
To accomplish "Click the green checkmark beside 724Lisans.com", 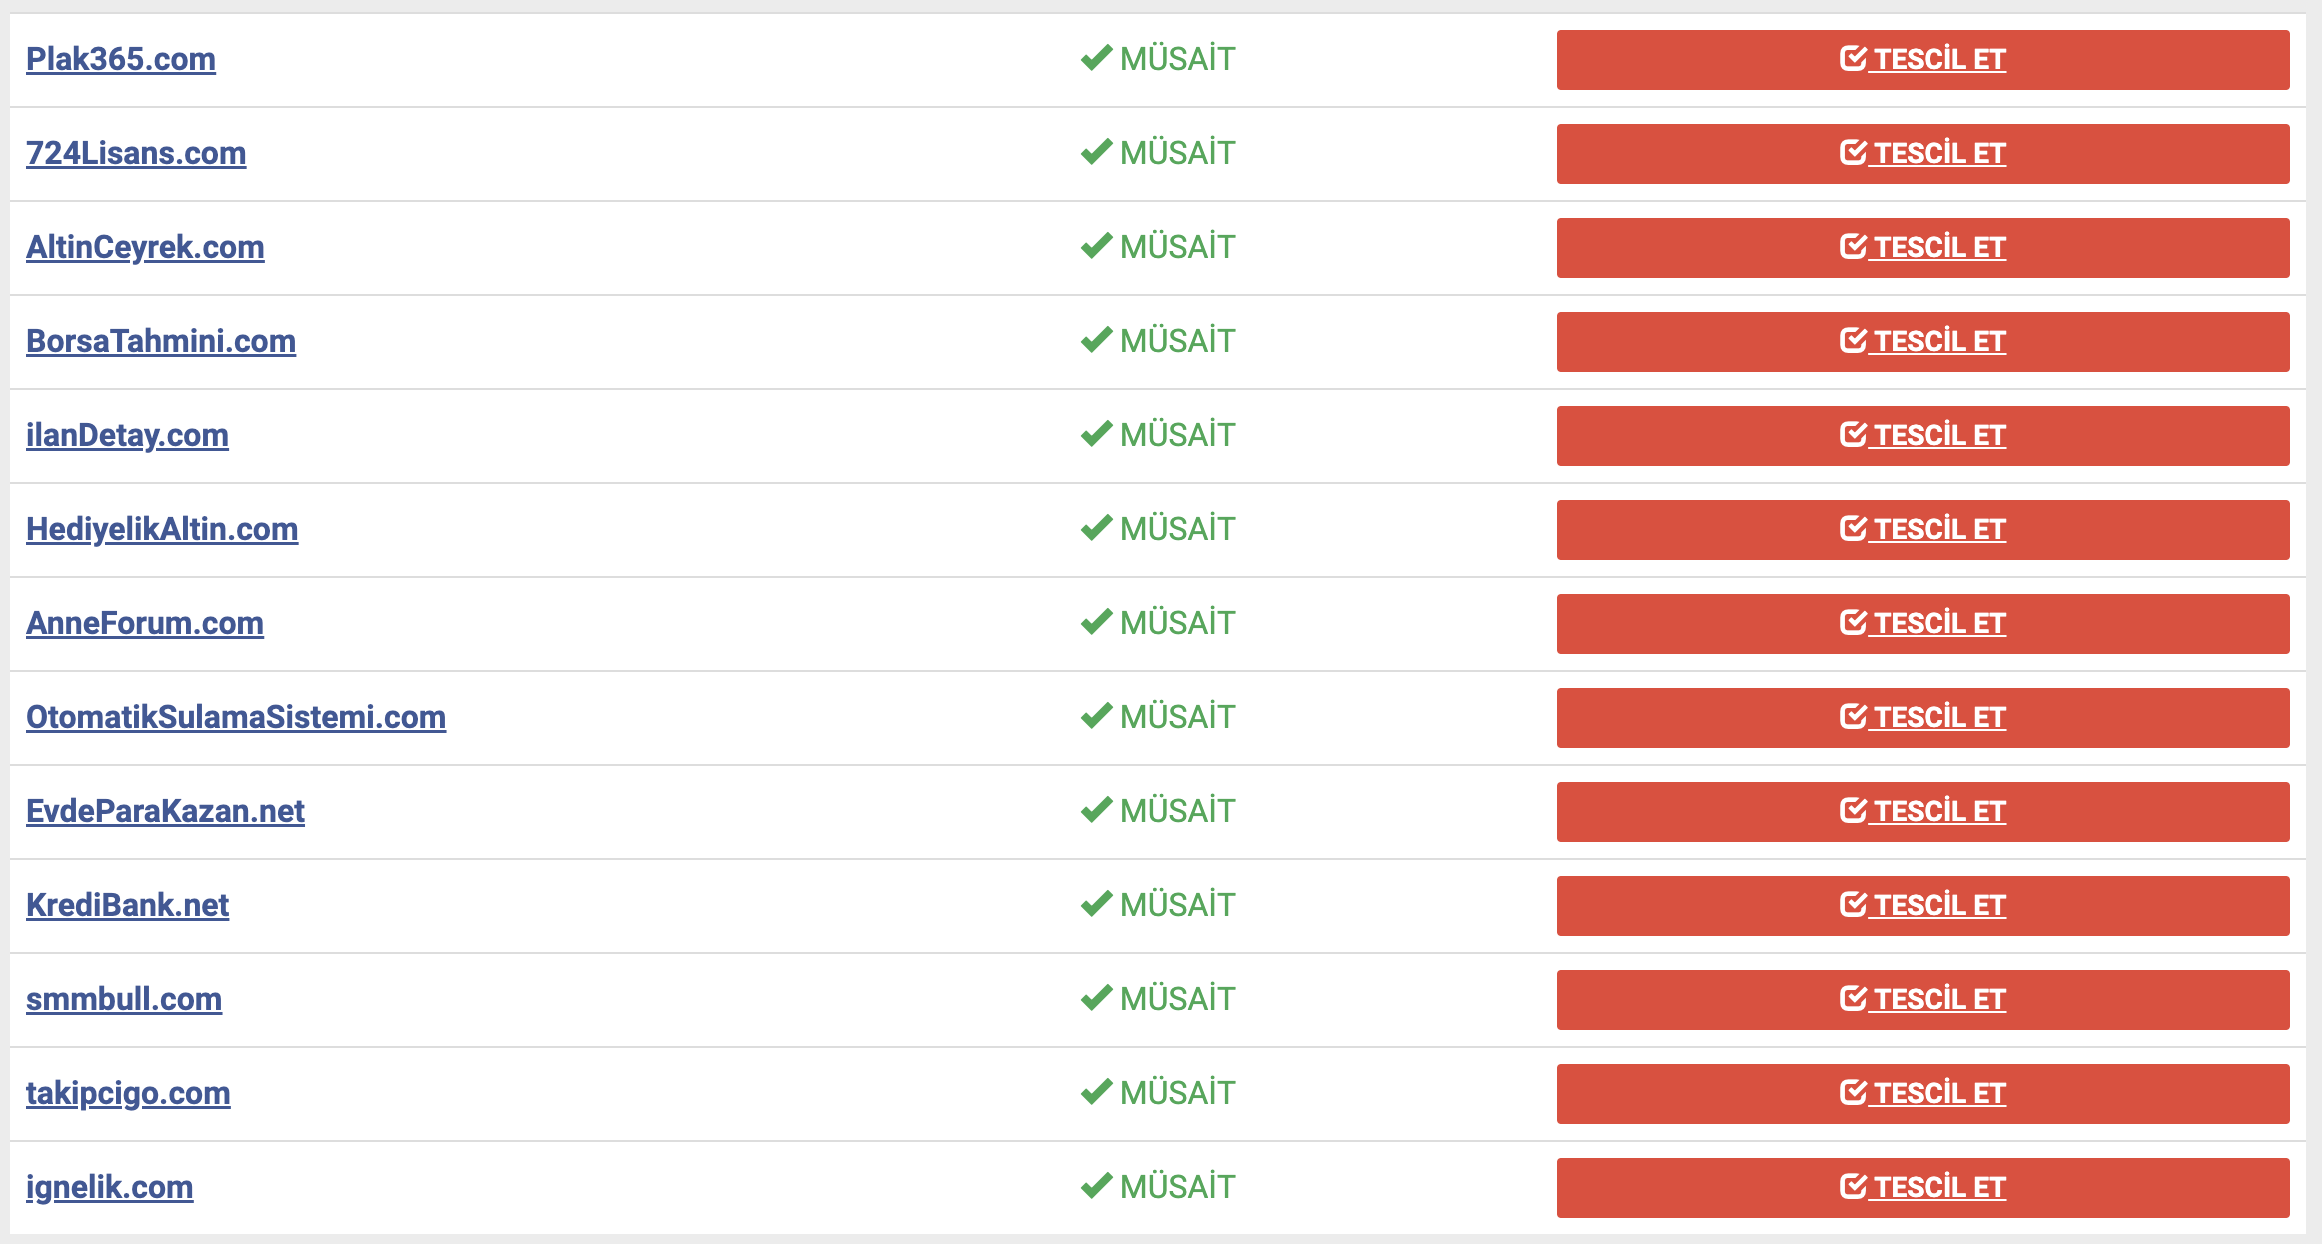I will (1097, 152).
